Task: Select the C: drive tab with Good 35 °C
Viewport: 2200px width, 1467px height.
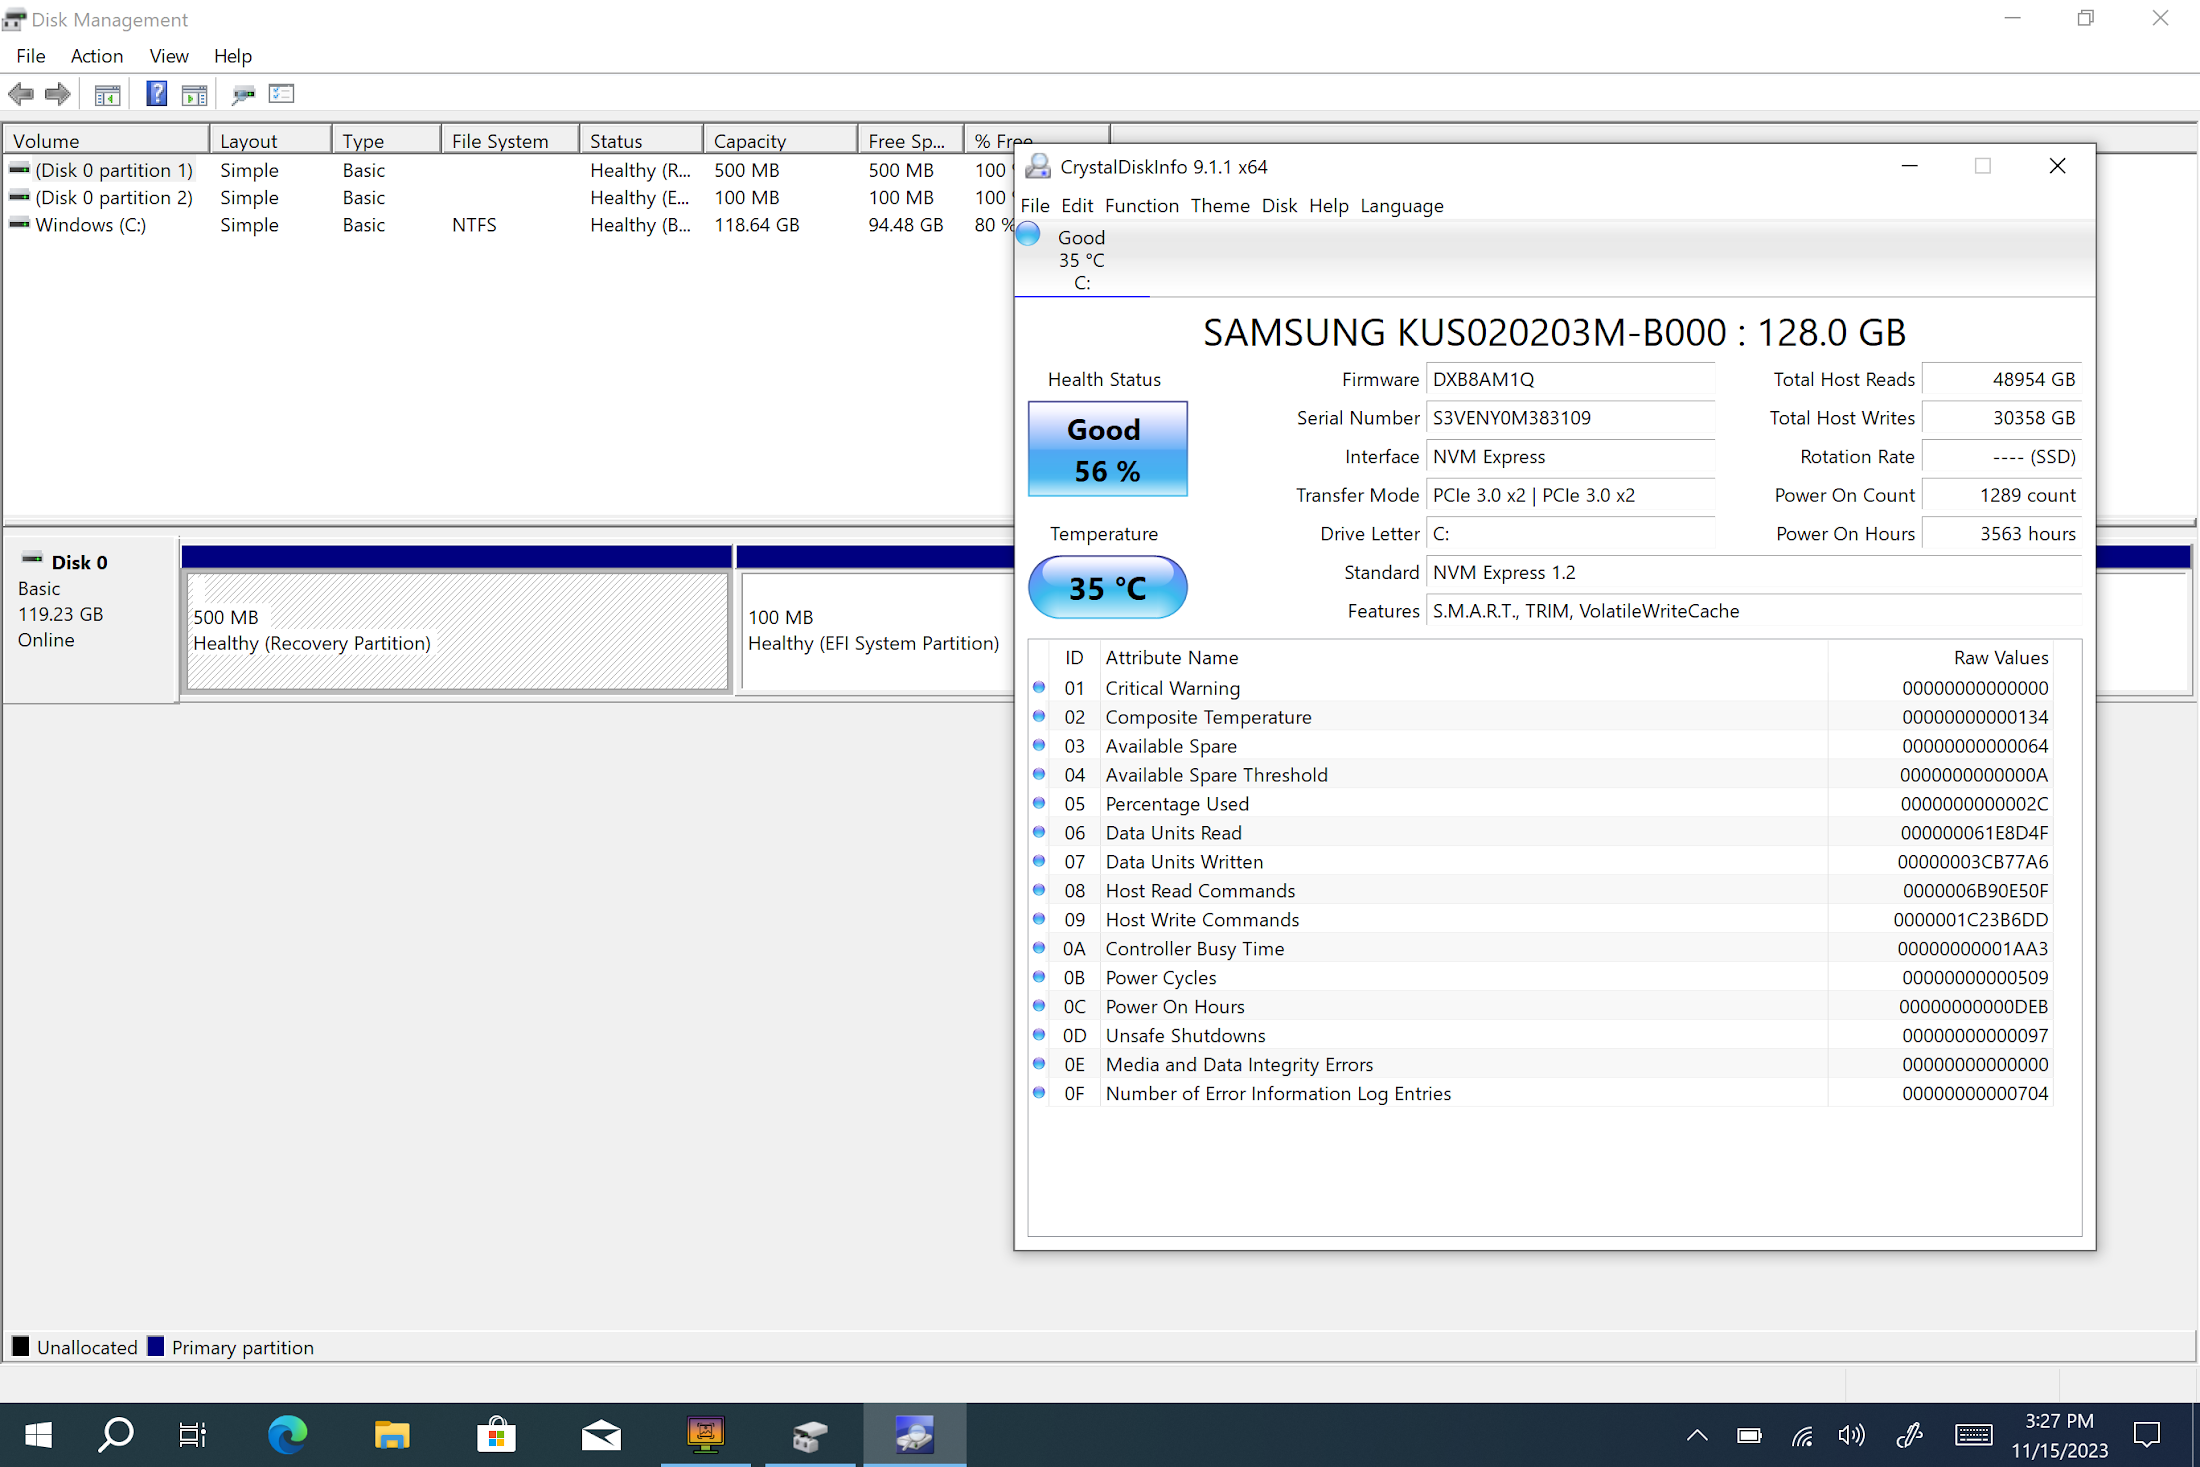Action: coord(1082,259)
